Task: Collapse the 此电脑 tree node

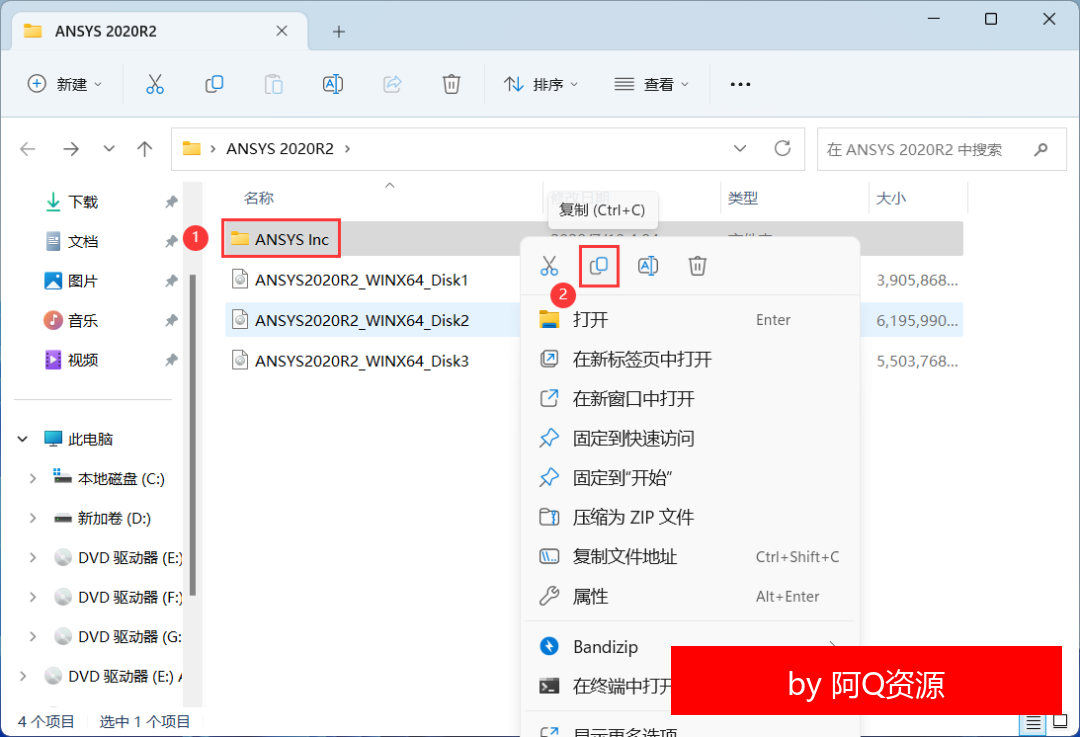Action: tap(22, 439)
